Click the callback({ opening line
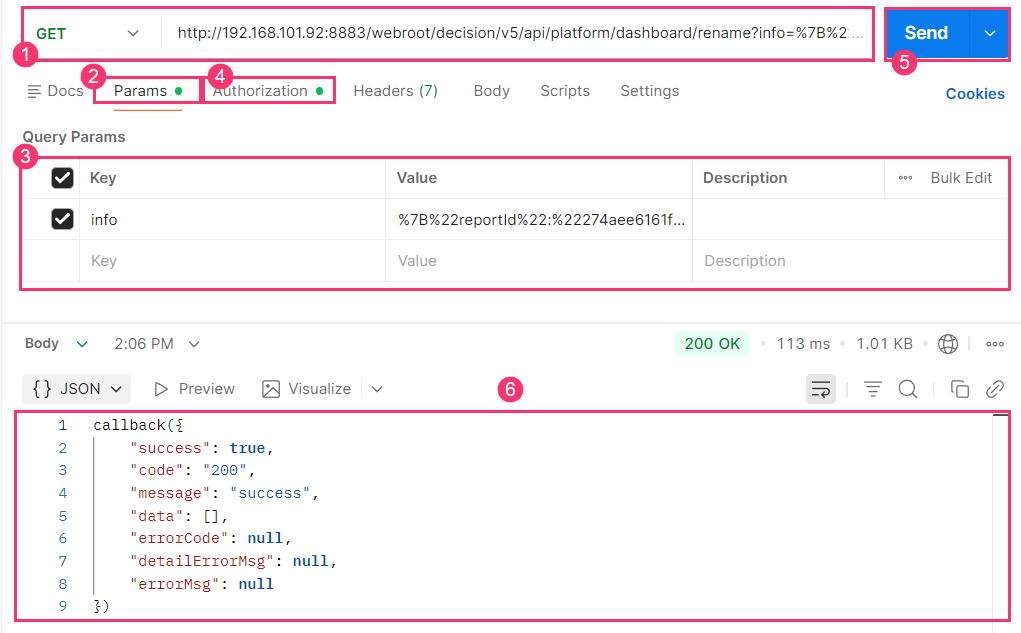Screen dimensions: 1021x633 [x=138, y=425]
